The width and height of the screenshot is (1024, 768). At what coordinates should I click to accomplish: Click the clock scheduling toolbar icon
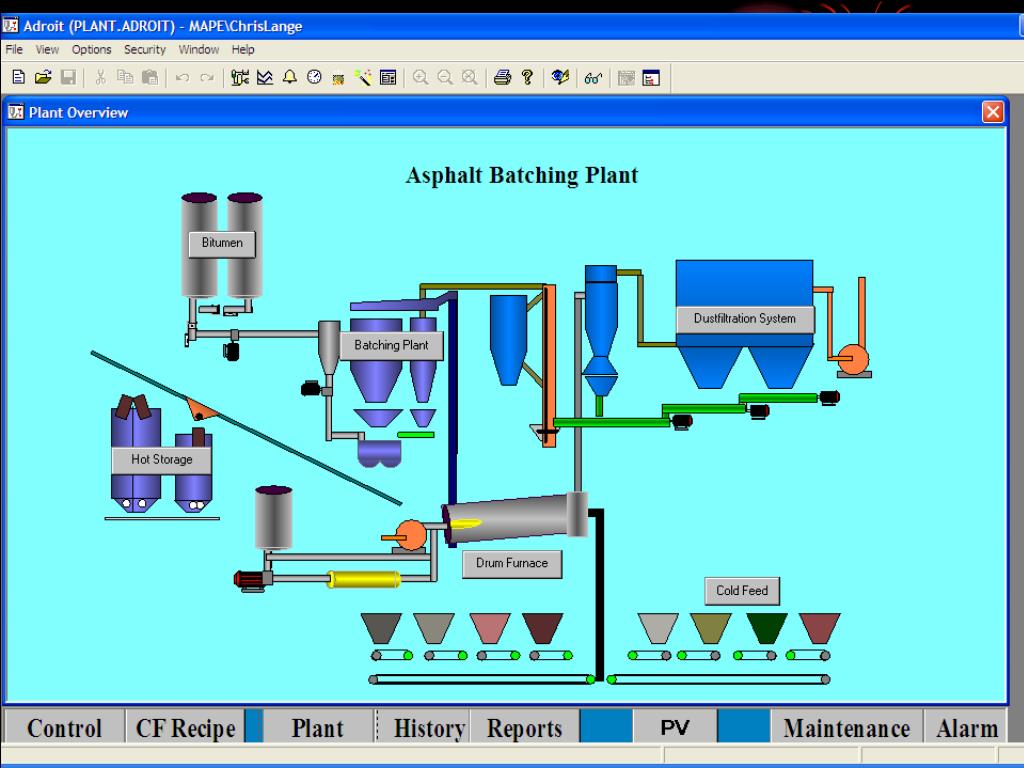(312, 77)
